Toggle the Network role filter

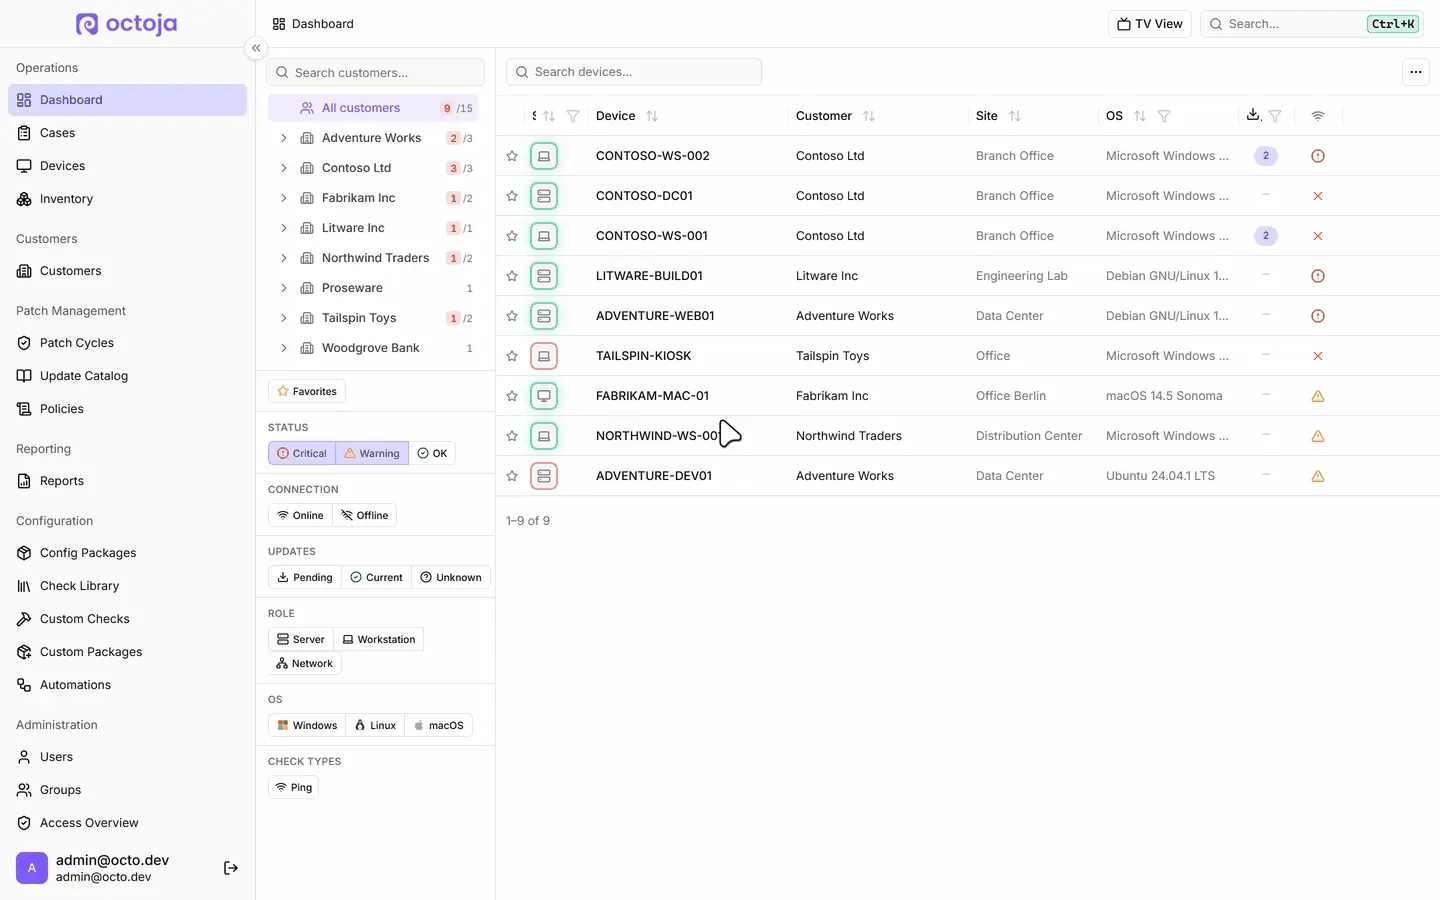(305, 663)
